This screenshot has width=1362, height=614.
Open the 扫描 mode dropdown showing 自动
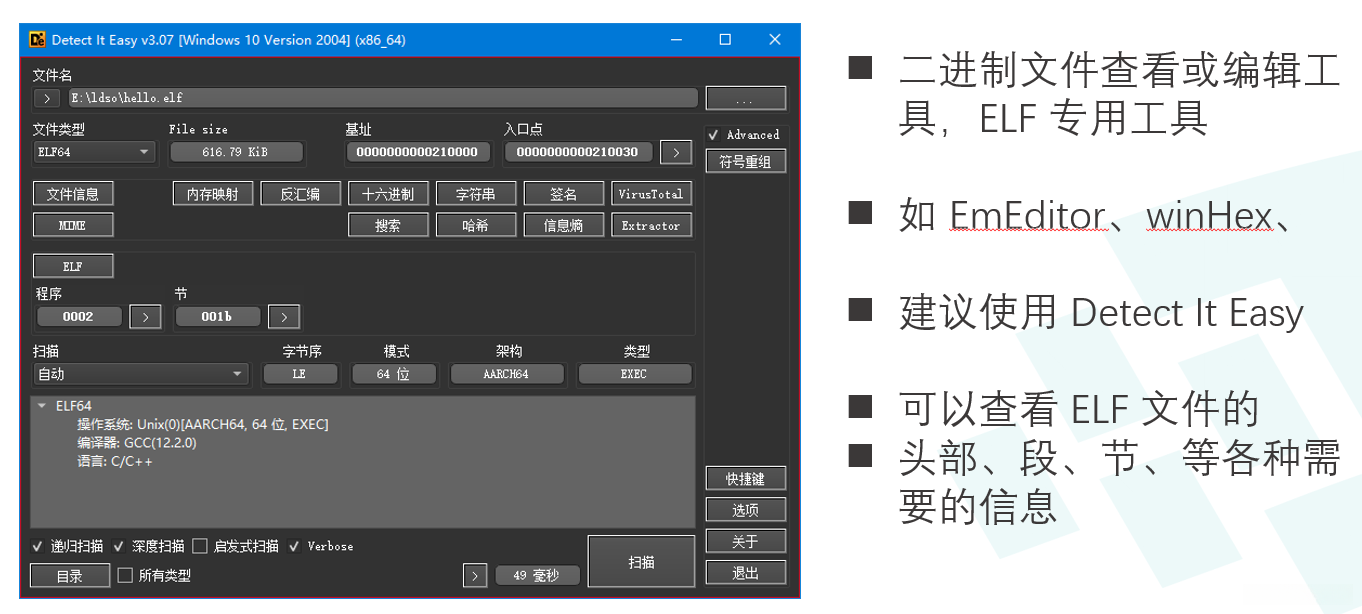pos(140,373)
